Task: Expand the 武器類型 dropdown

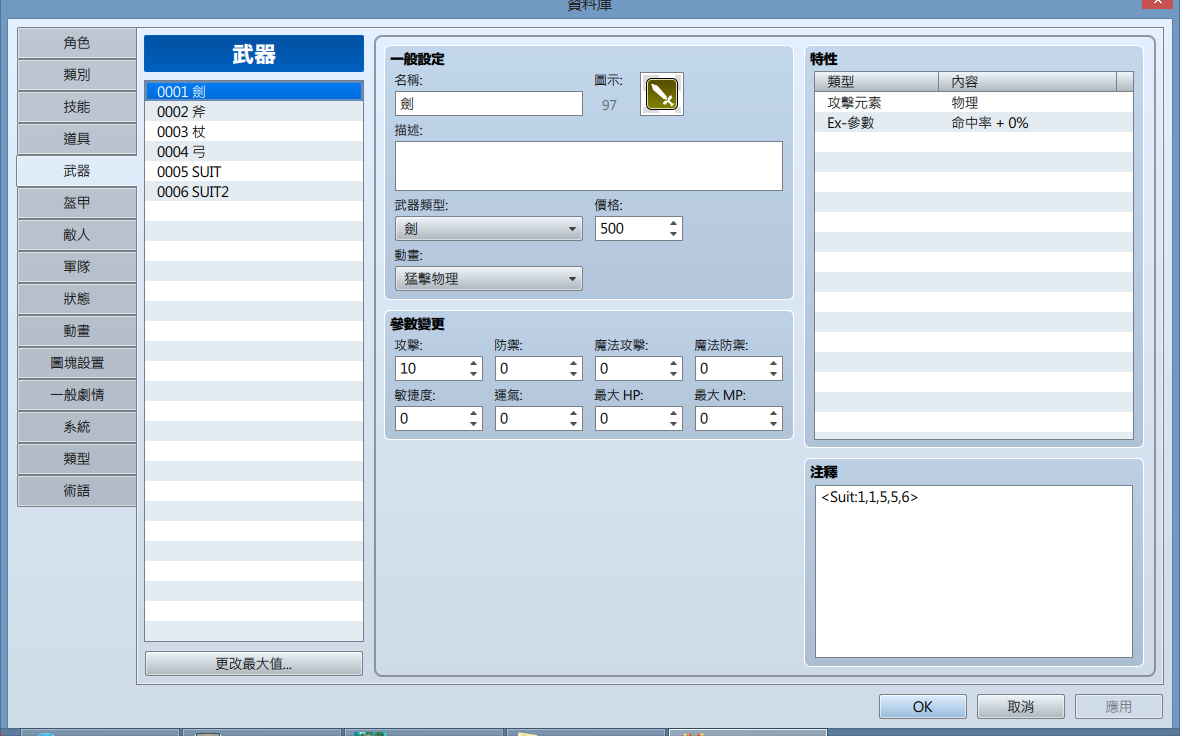Action: point(488,229)
